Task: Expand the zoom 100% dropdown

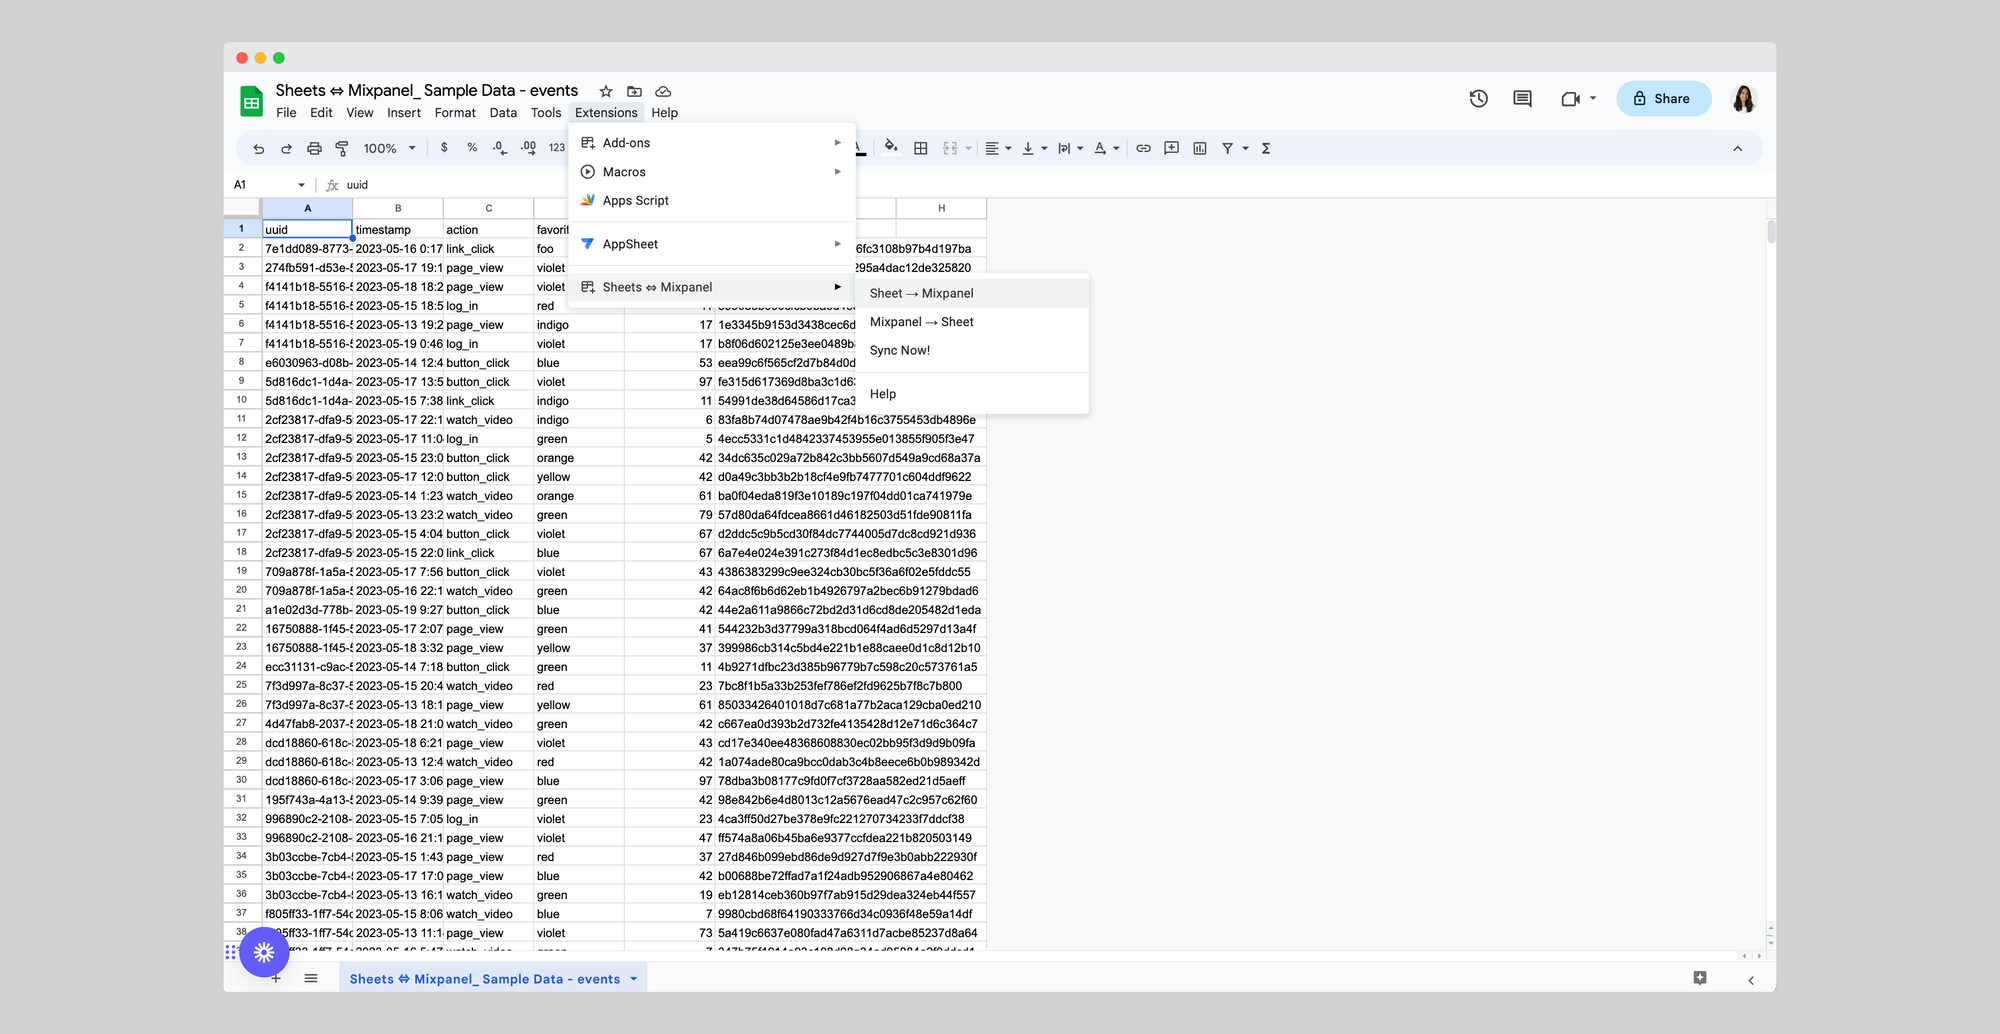Action: pos(389,148)
